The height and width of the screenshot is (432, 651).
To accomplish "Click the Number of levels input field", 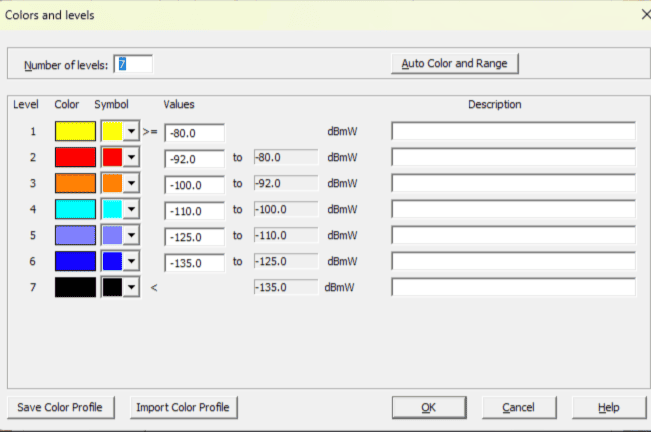I will click(x=134, y=64).
